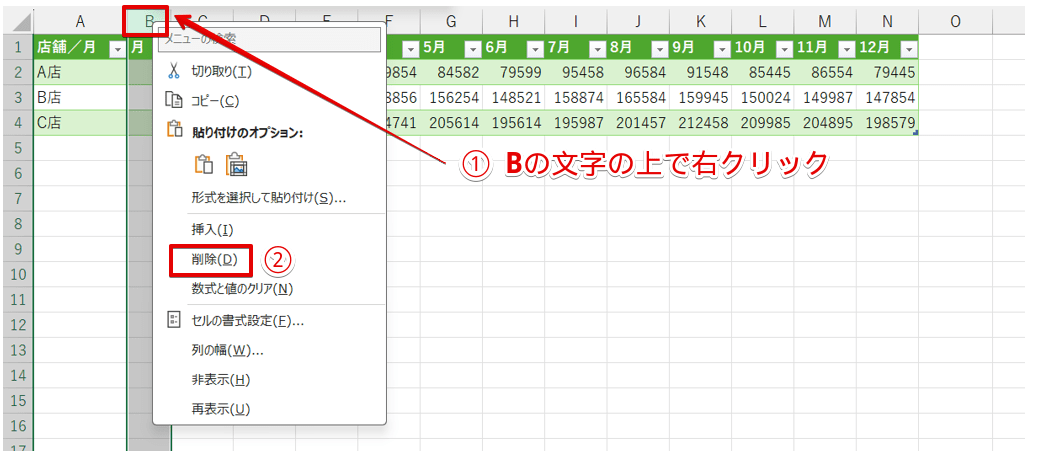
Task: Click cell with value 195614
Action: (513, 123)
